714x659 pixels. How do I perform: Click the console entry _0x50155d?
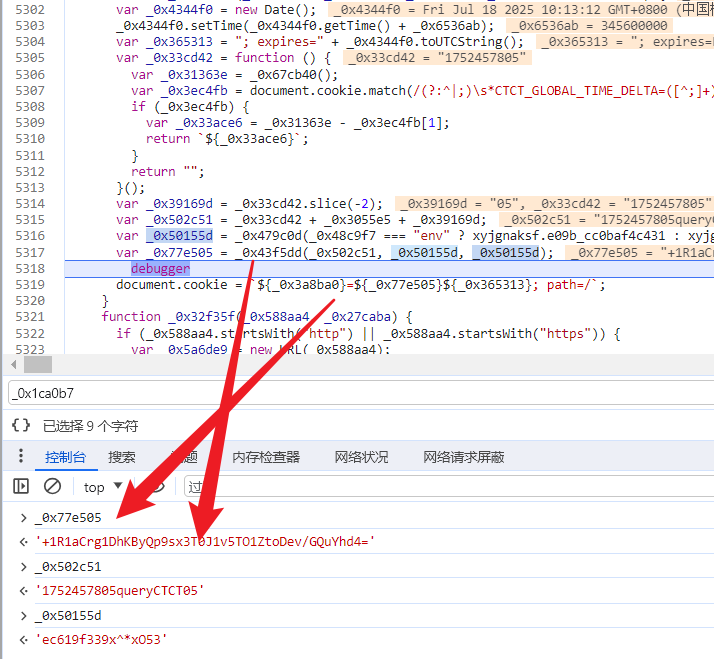68,616
